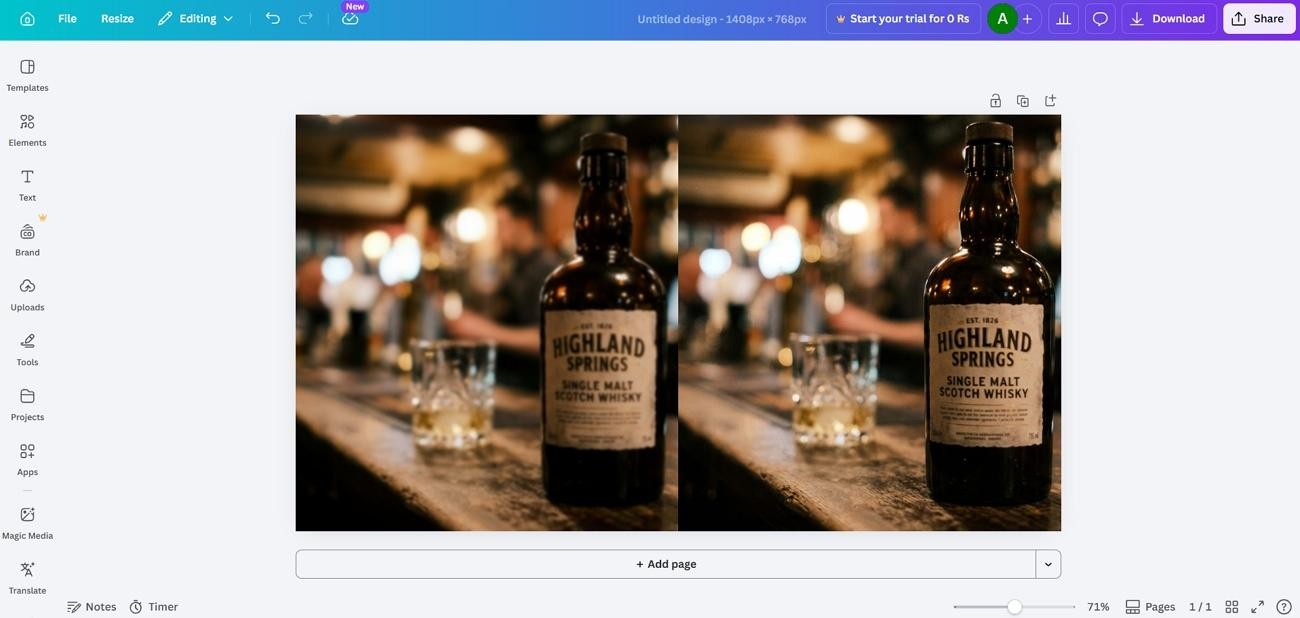Select the Text panel
Viewport: 1300px width, 618px height.
27,185
